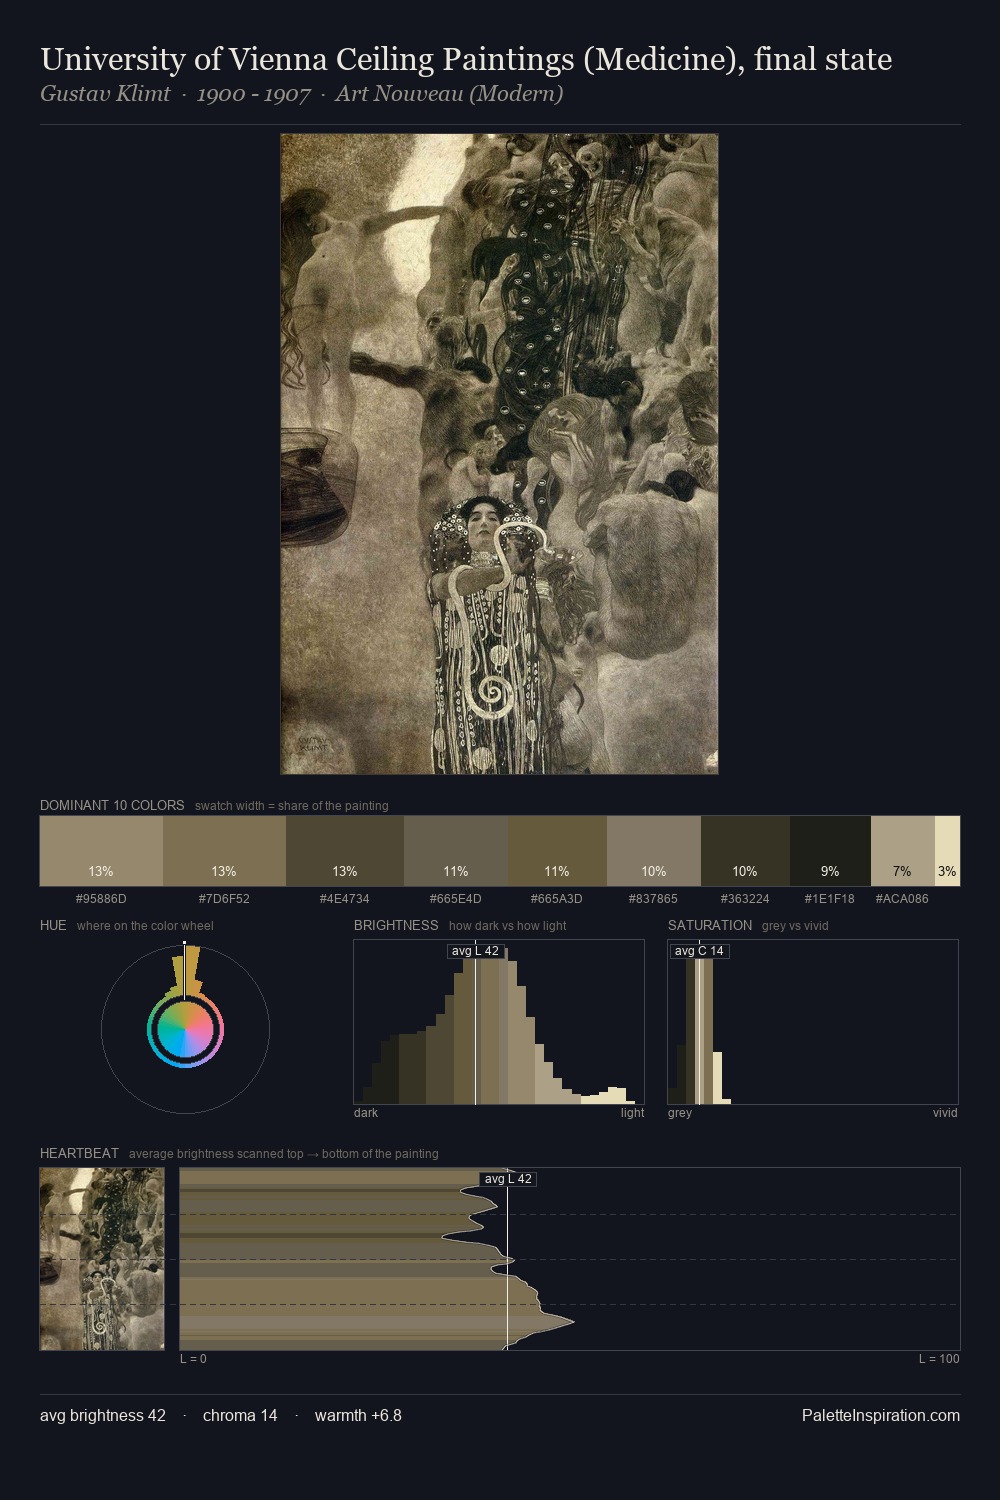Click the hue color wheel
The image size is (1000, 1500).
(x=185, y=1029)
